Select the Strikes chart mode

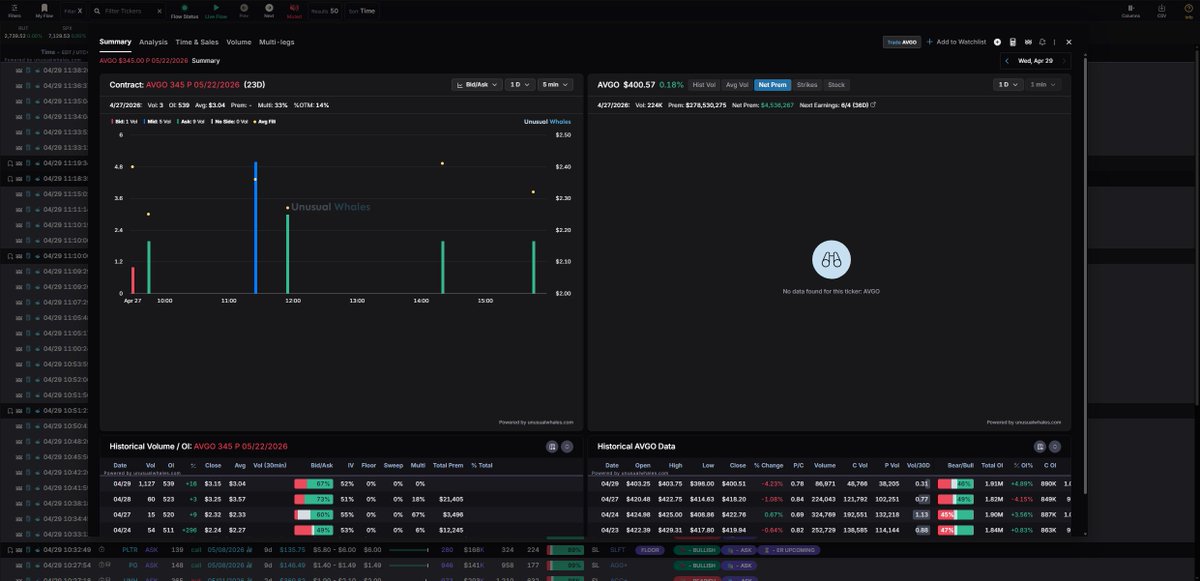coord(807,85)
